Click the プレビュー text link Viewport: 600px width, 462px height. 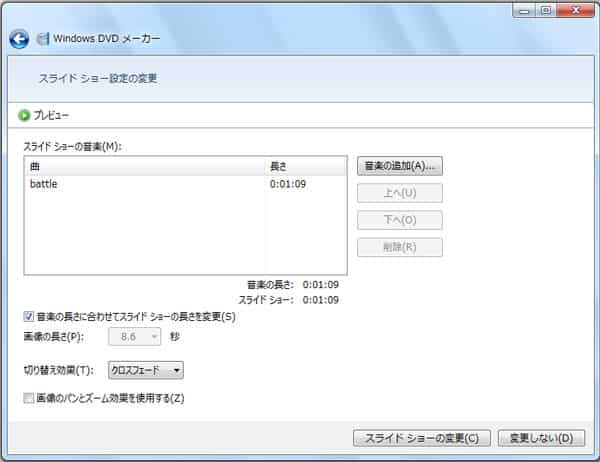pyautogui.click(x=51, y=115)
